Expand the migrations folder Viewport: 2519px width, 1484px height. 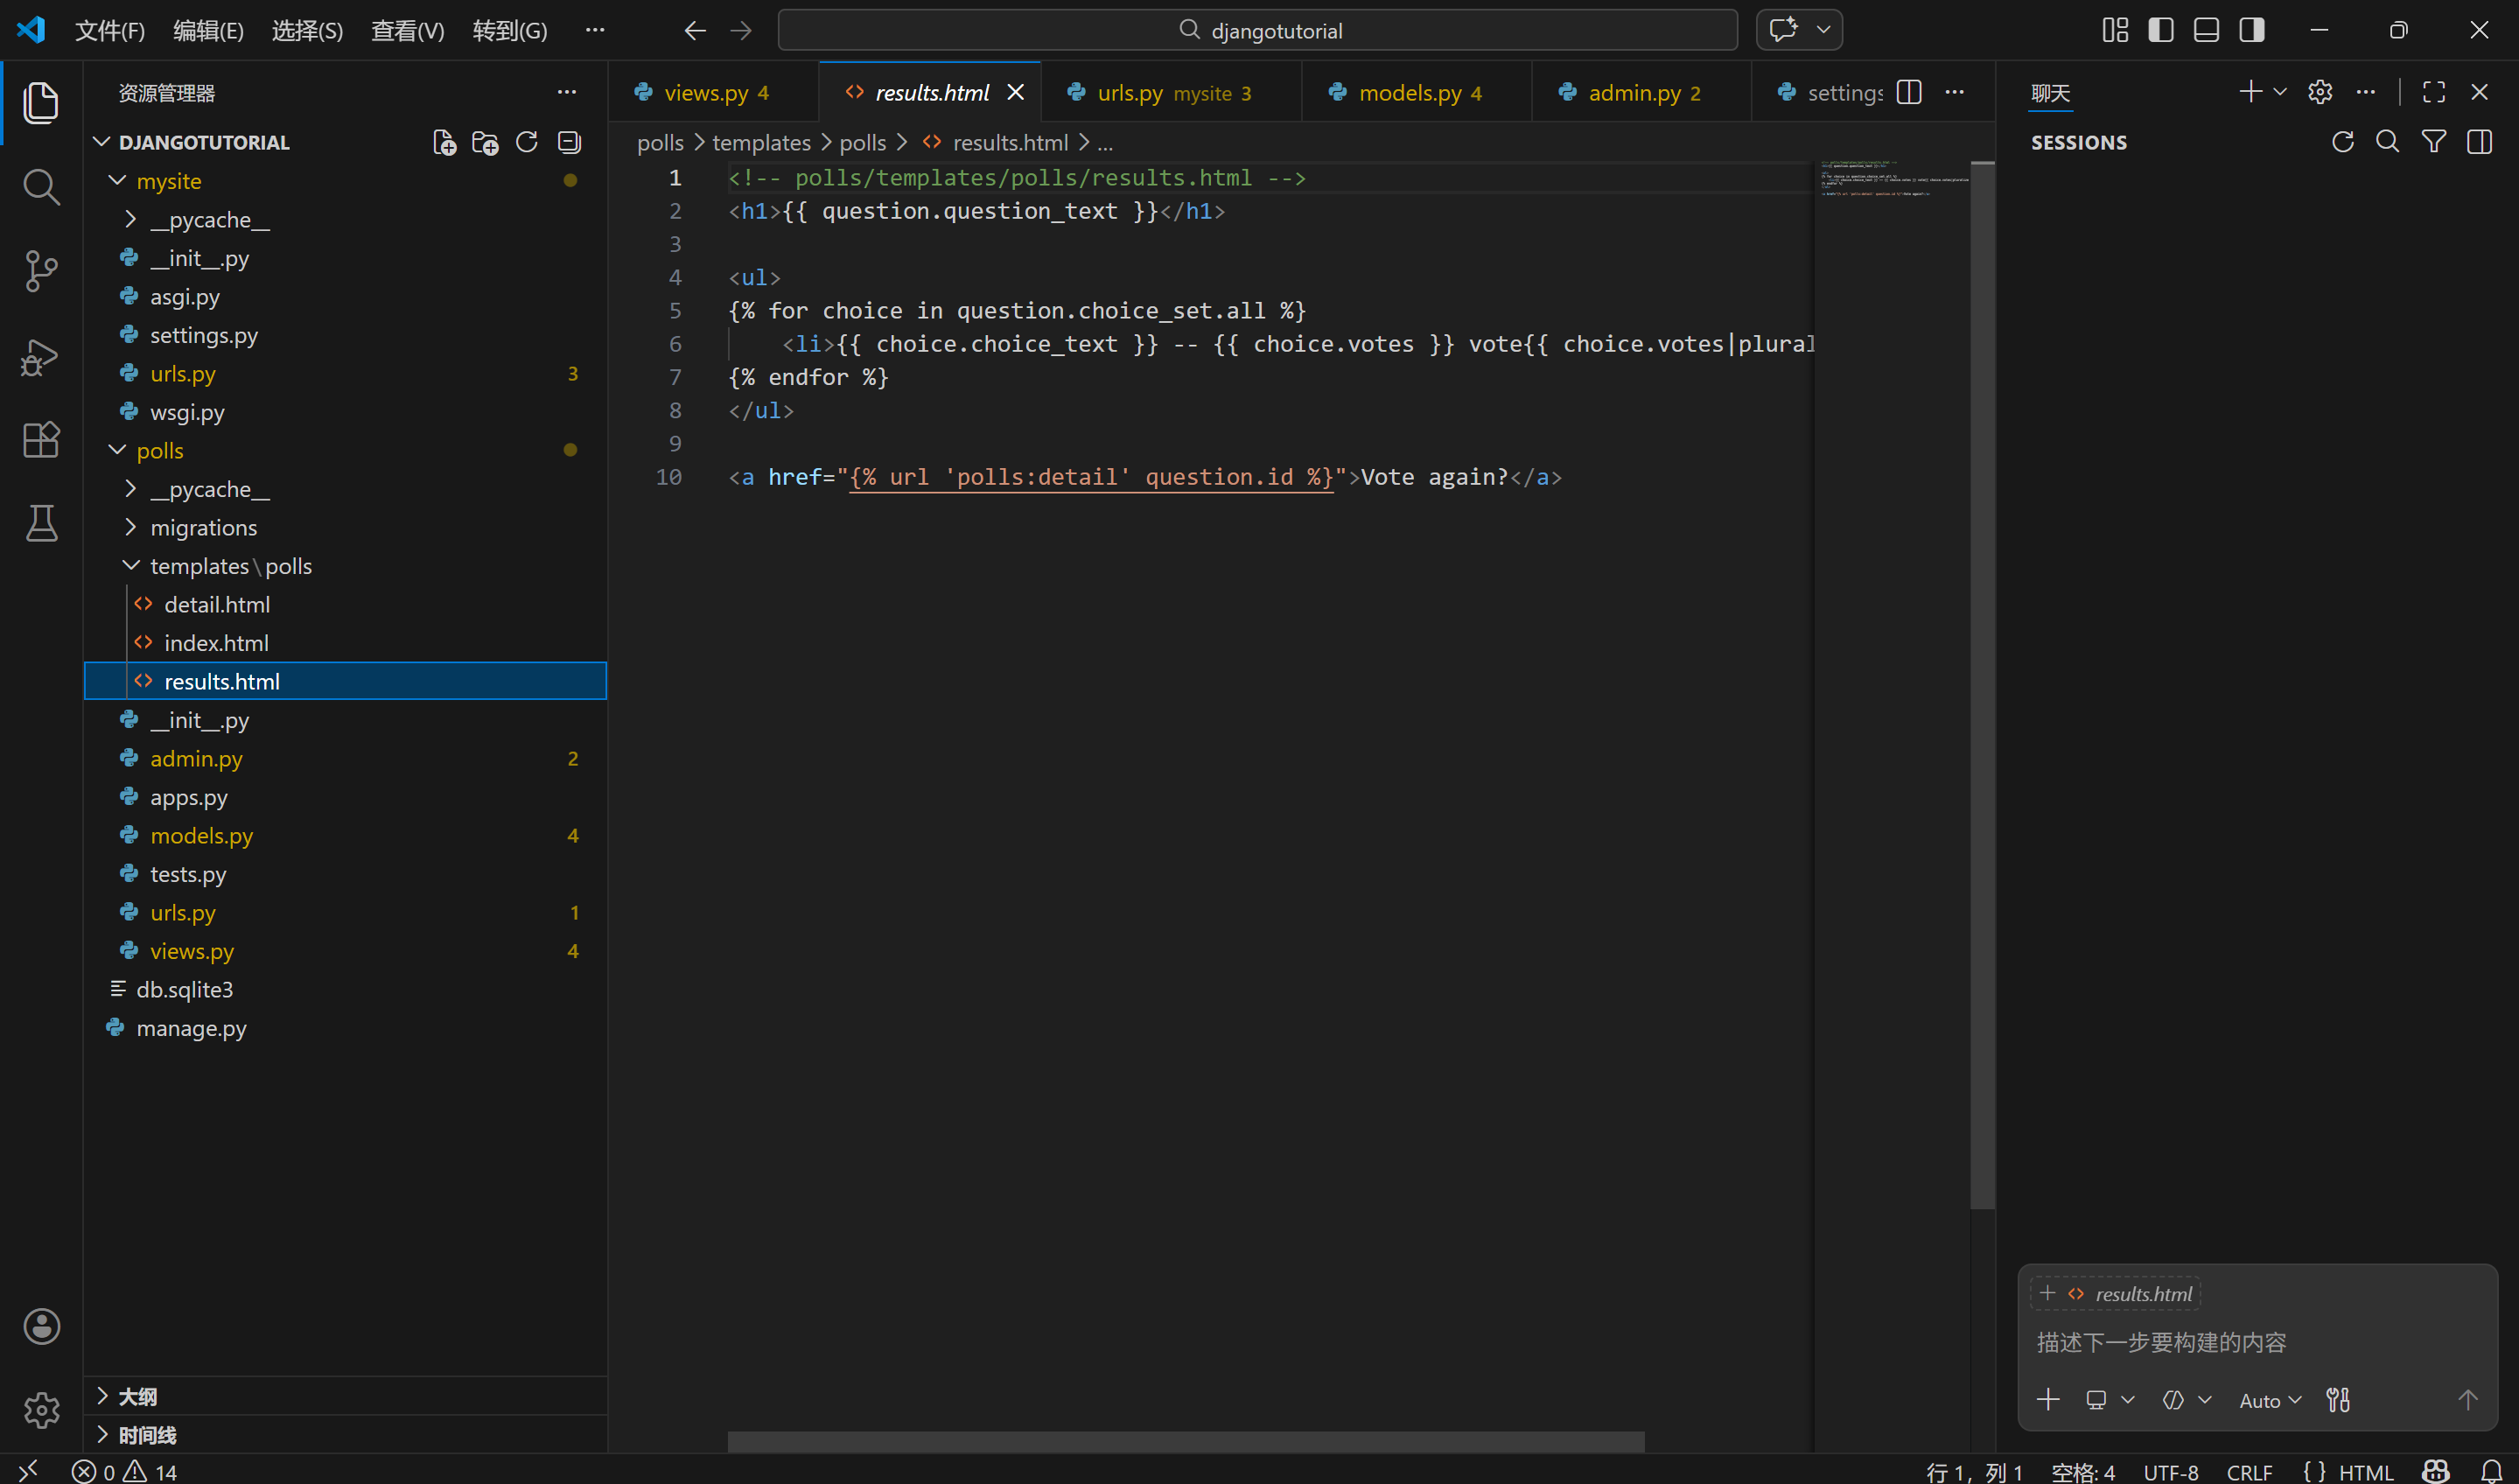point(130,527)
